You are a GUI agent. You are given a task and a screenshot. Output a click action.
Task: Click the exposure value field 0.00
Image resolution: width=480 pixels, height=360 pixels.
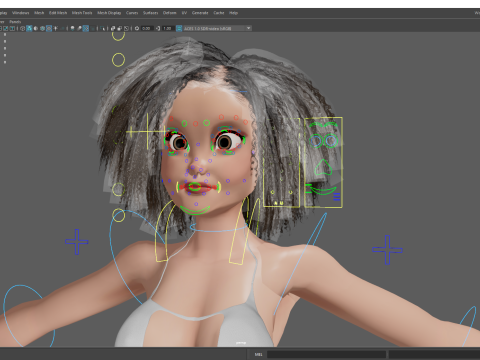[147, 28]
